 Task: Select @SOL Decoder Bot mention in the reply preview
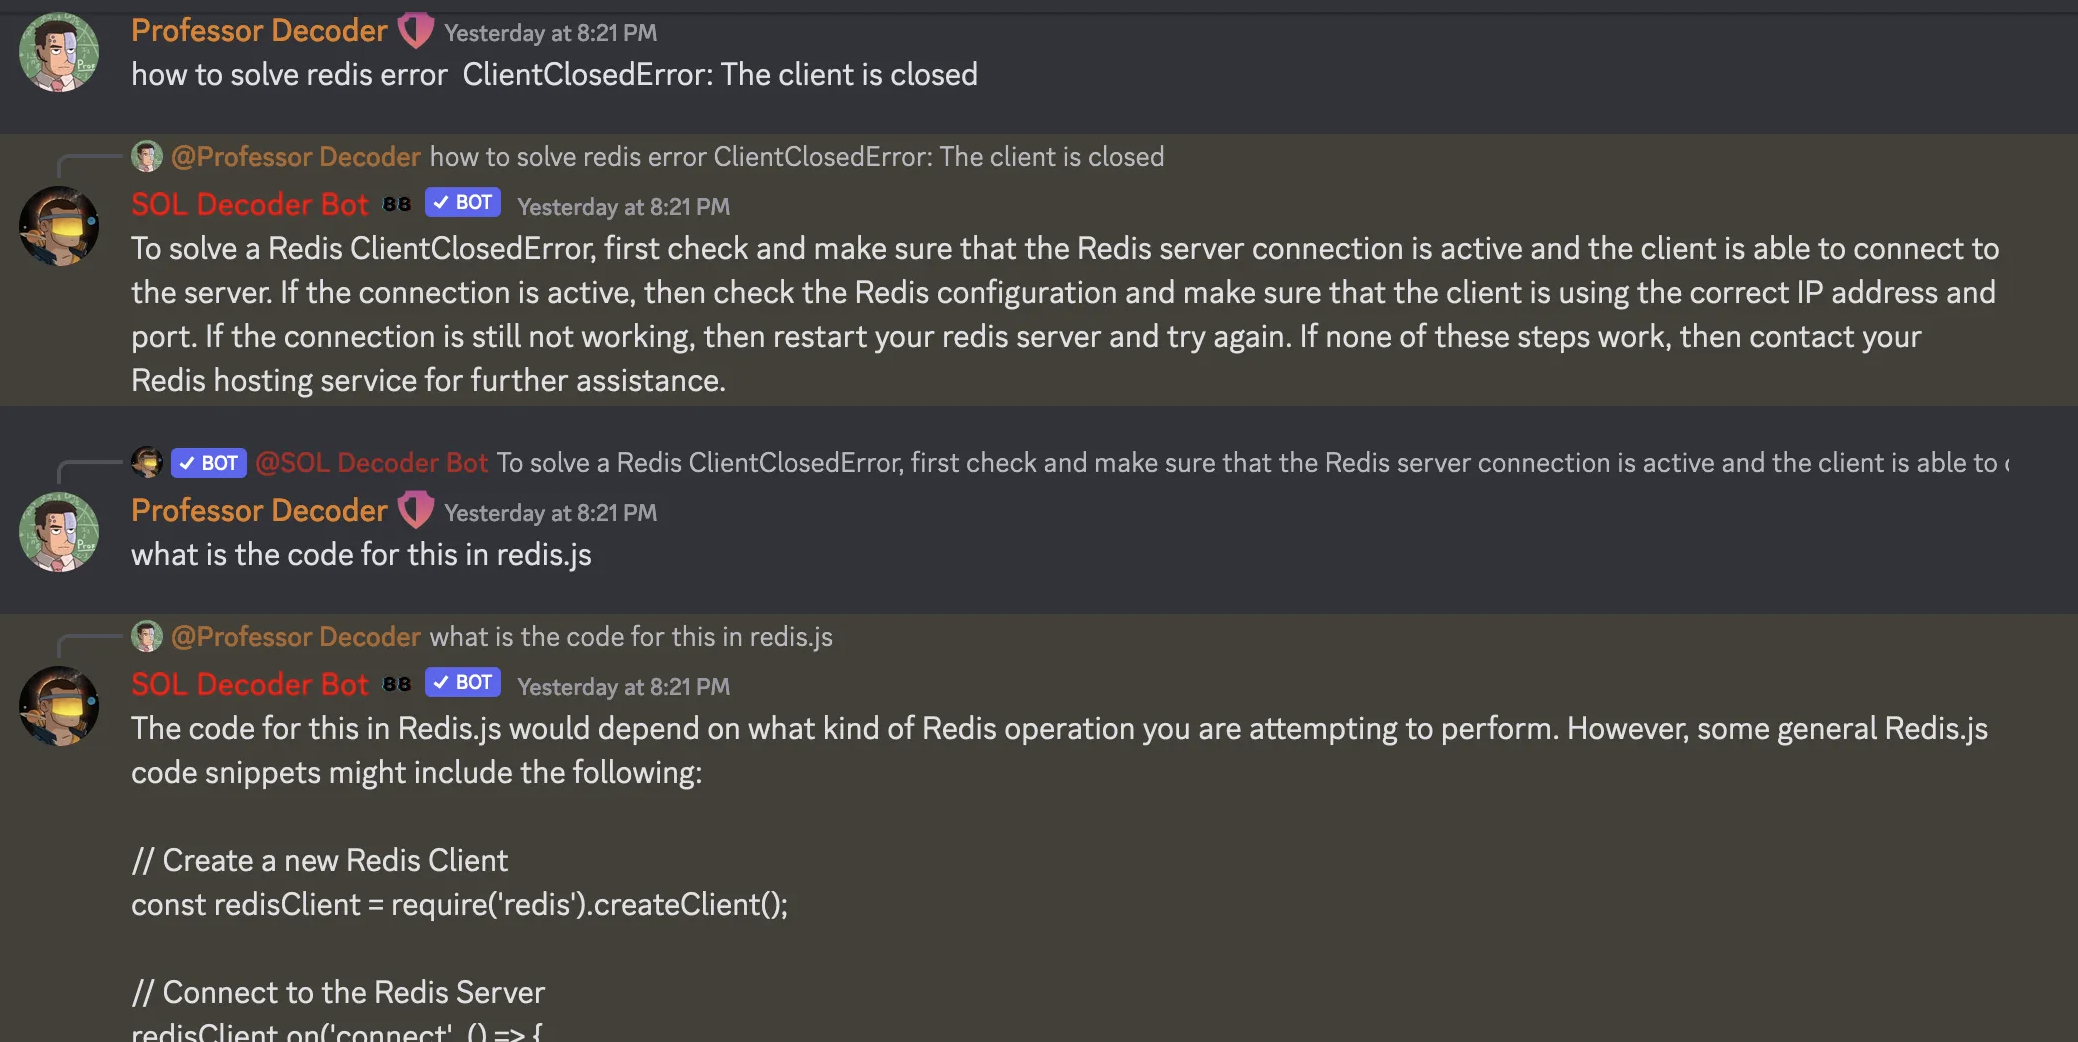pos(372,463)
